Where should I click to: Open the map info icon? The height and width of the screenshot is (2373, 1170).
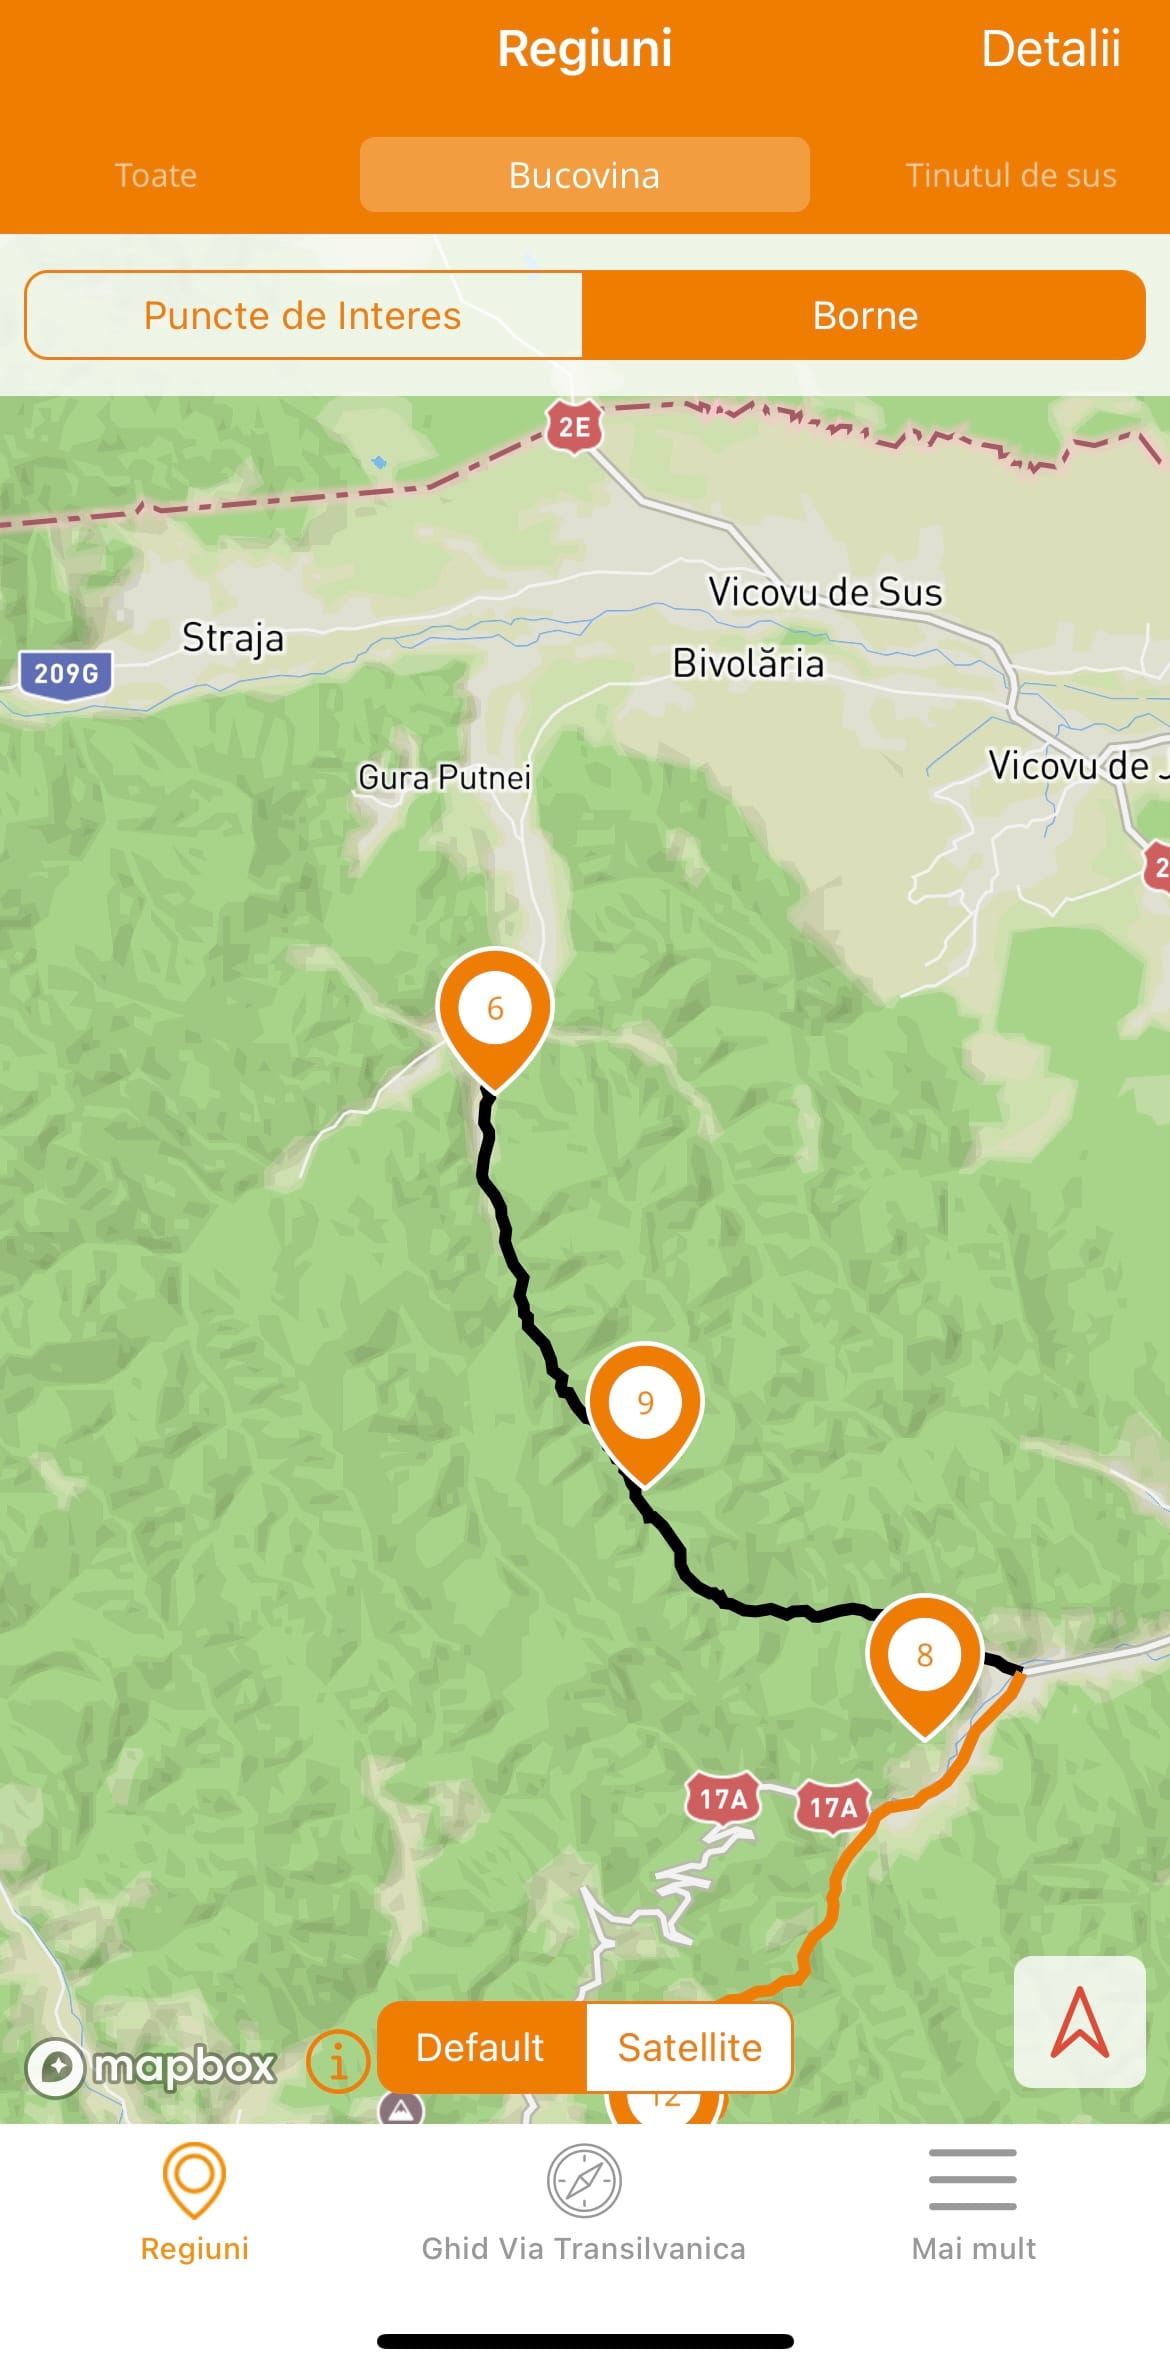338,2061
